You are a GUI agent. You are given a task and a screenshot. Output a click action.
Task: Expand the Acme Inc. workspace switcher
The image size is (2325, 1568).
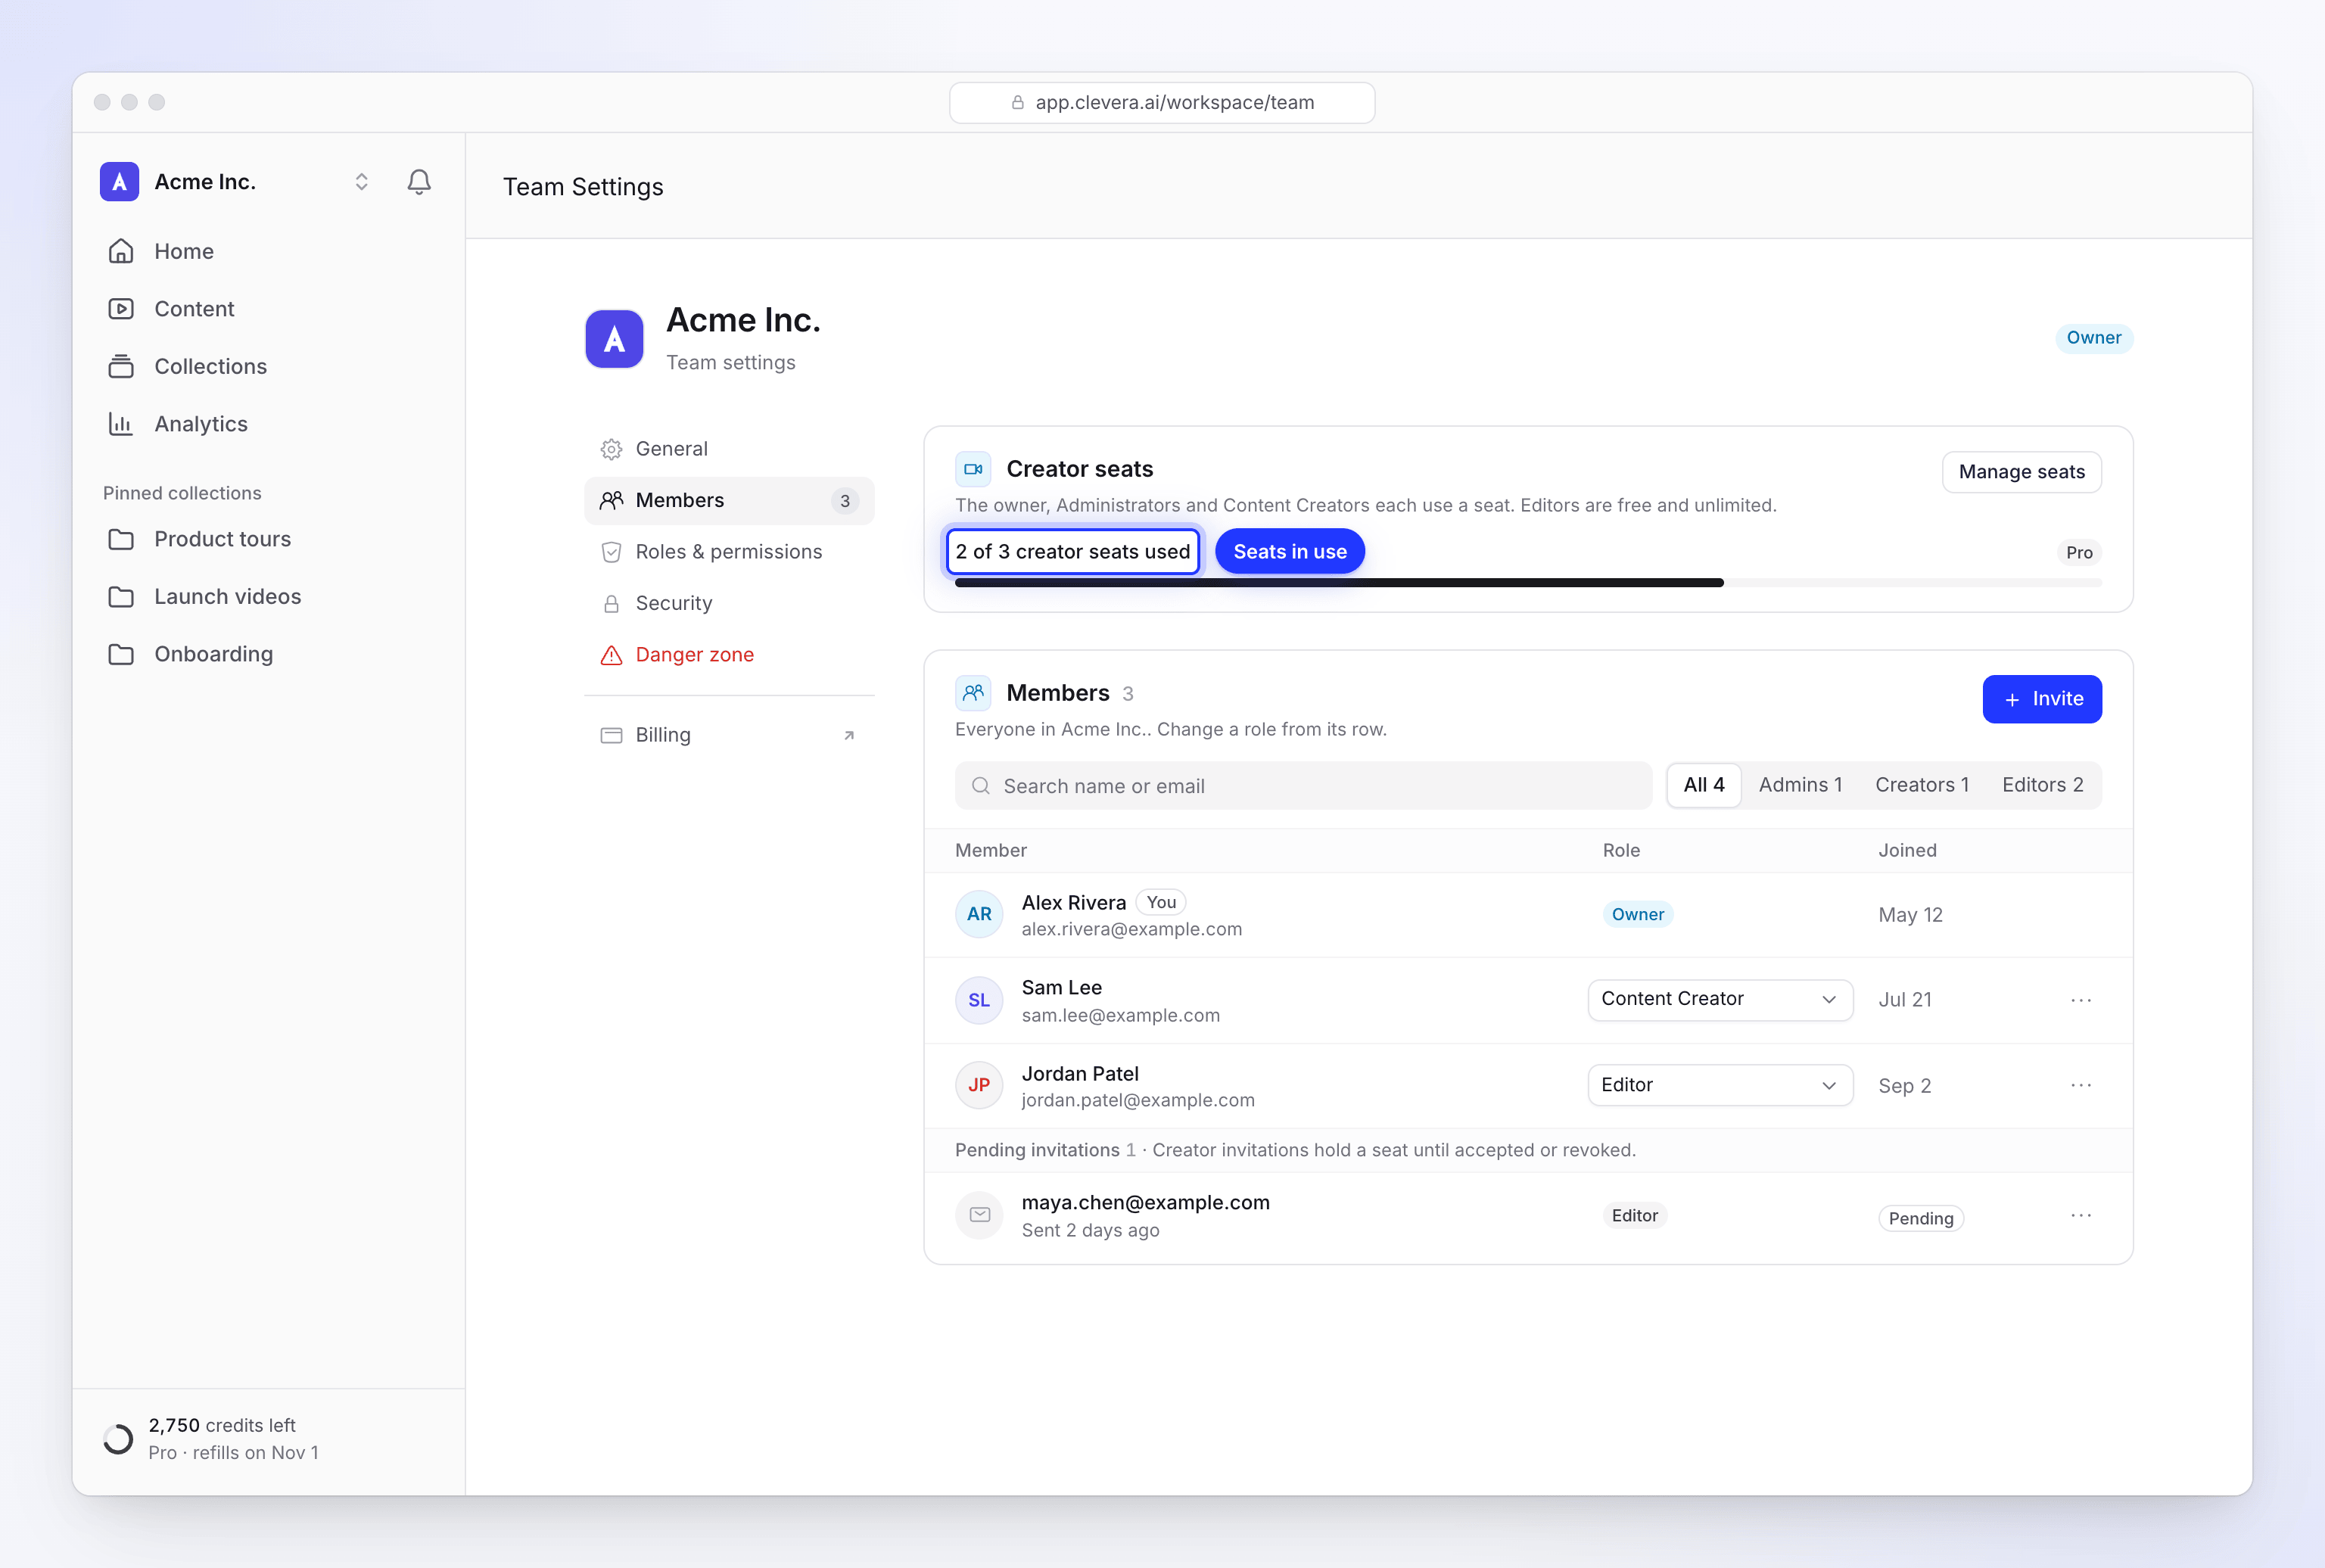click(x=361, y=182)
